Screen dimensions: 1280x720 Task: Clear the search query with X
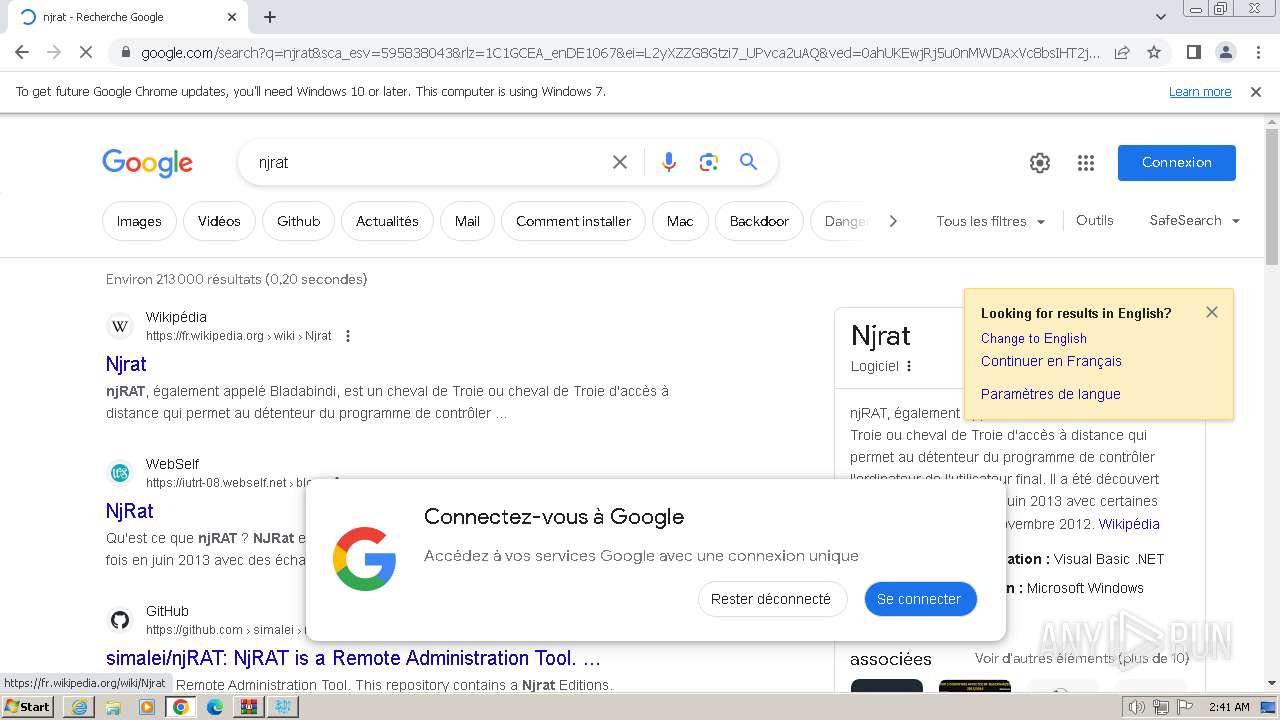pyautogui.click(x=620, y=162)
